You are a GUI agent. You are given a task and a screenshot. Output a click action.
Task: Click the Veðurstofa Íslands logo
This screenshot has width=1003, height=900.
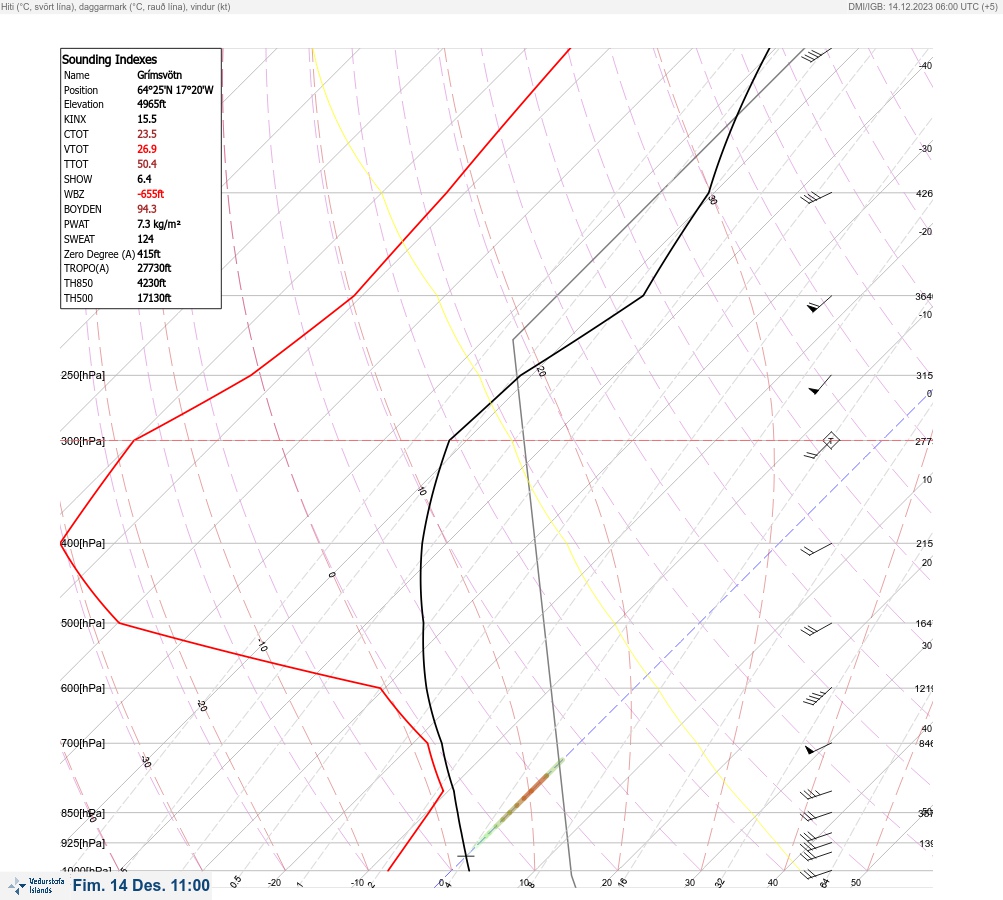click(x=36, y=886)
